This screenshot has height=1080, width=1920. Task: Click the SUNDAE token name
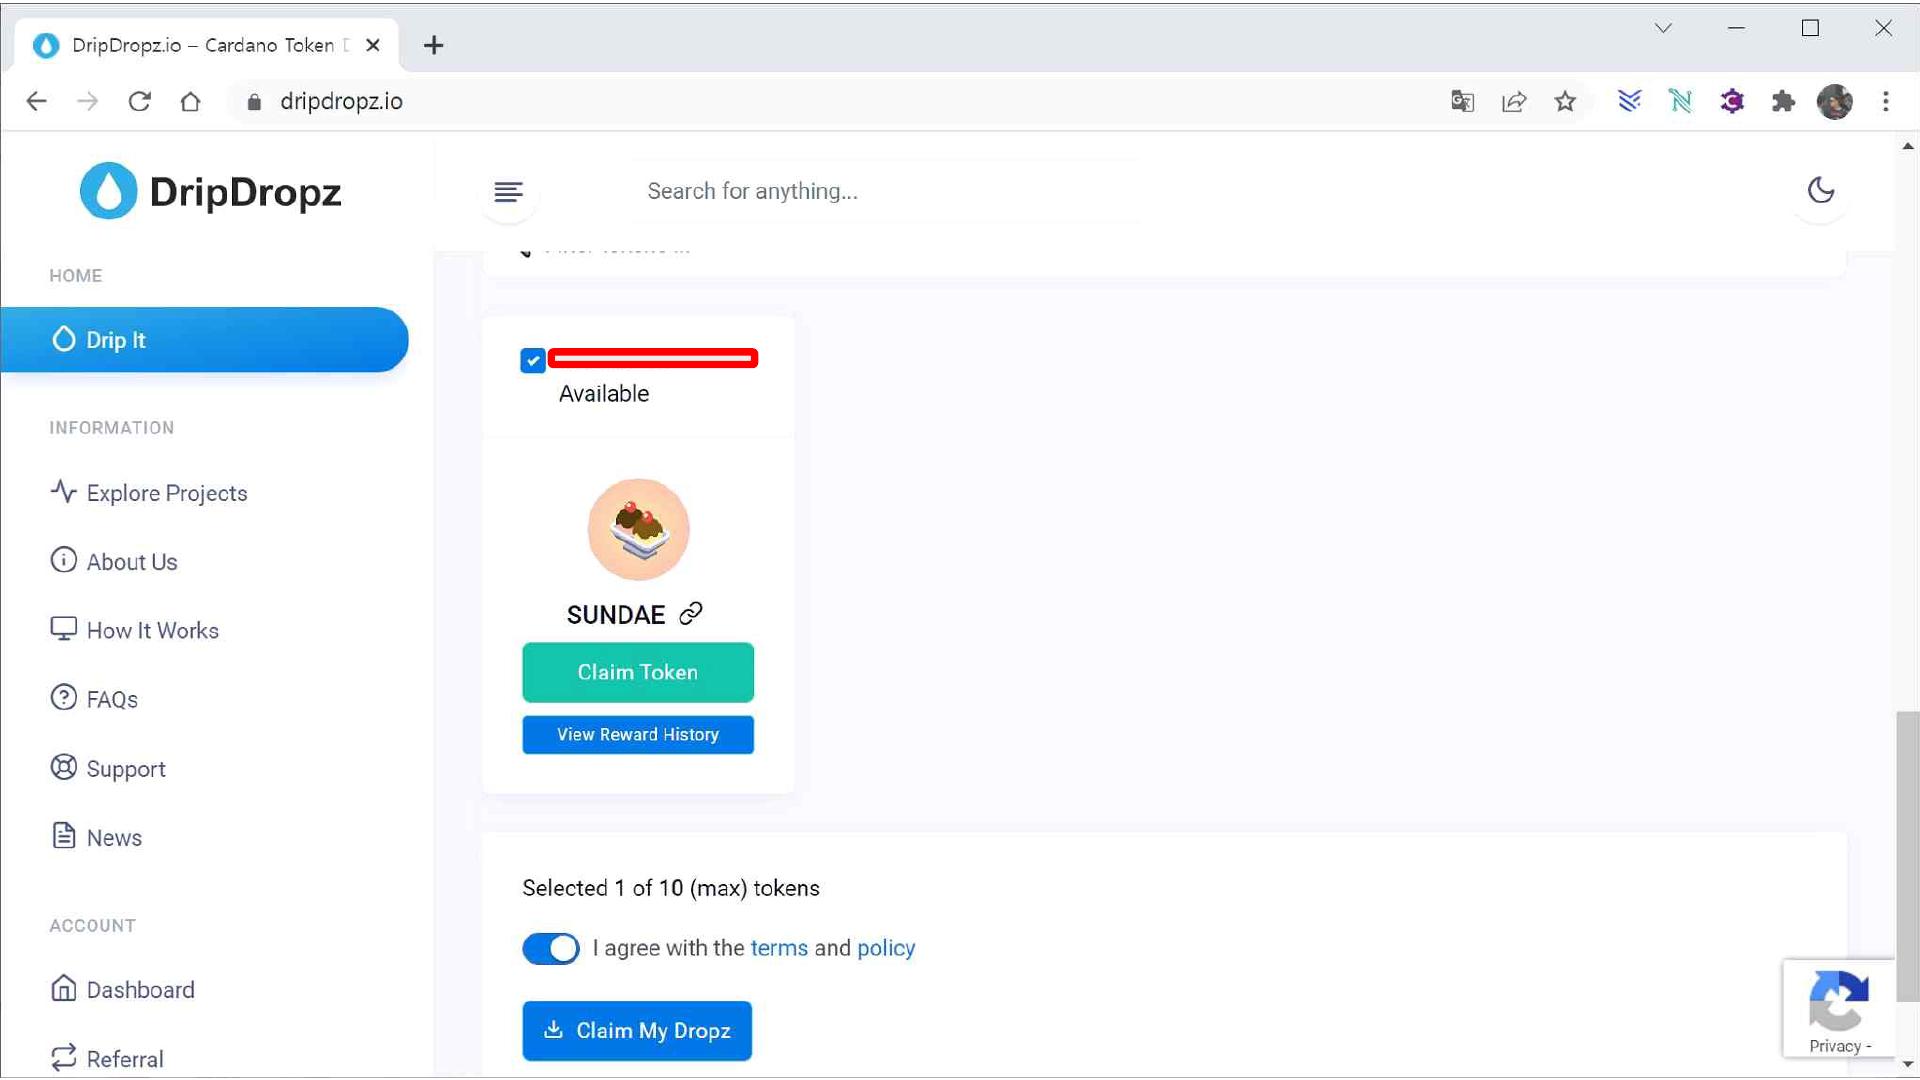616,615
